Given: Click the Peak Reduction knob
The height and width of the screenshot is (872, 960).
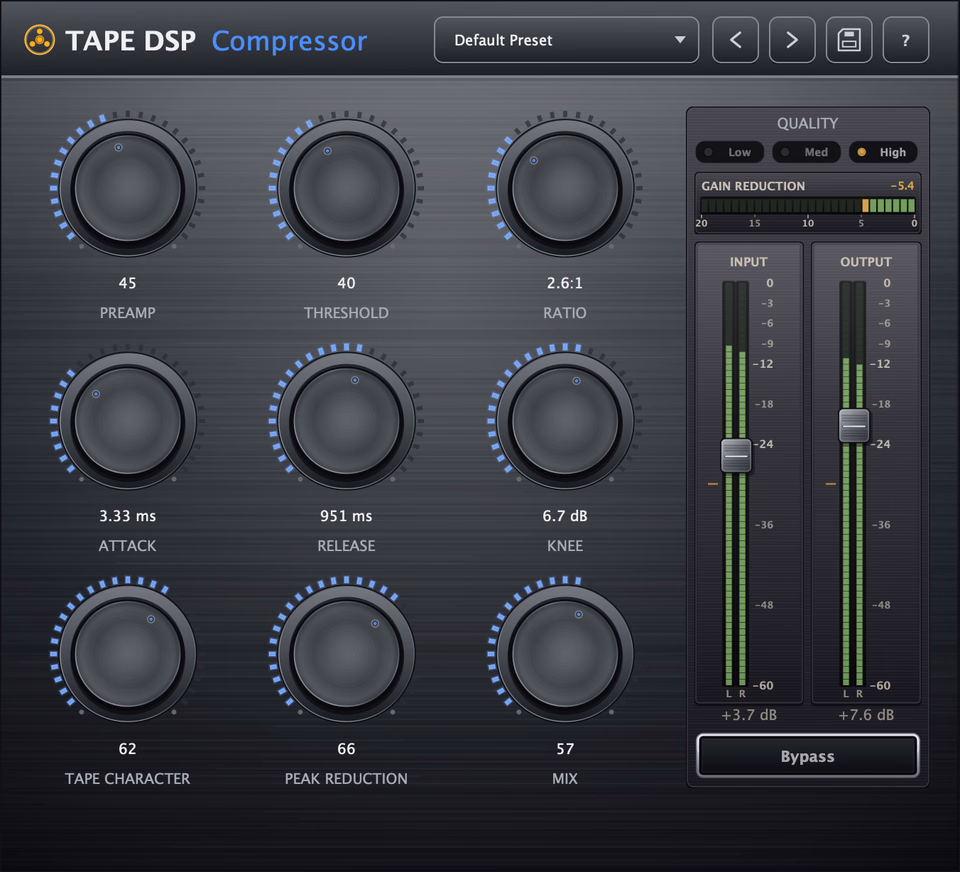Looking at the screenshot, I should click(346, 653).
